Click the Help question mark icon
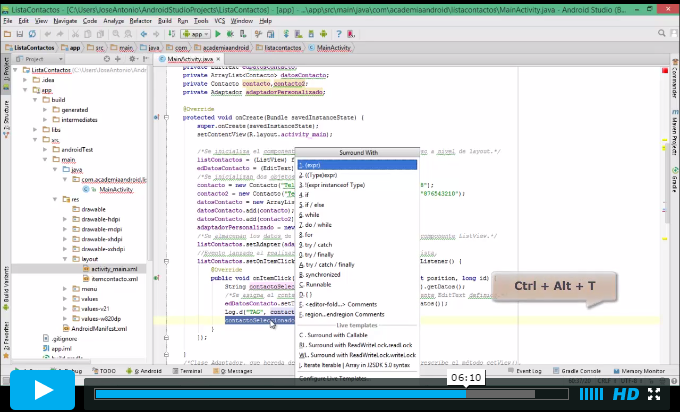 pyautogui.click(x=339, y=34)
